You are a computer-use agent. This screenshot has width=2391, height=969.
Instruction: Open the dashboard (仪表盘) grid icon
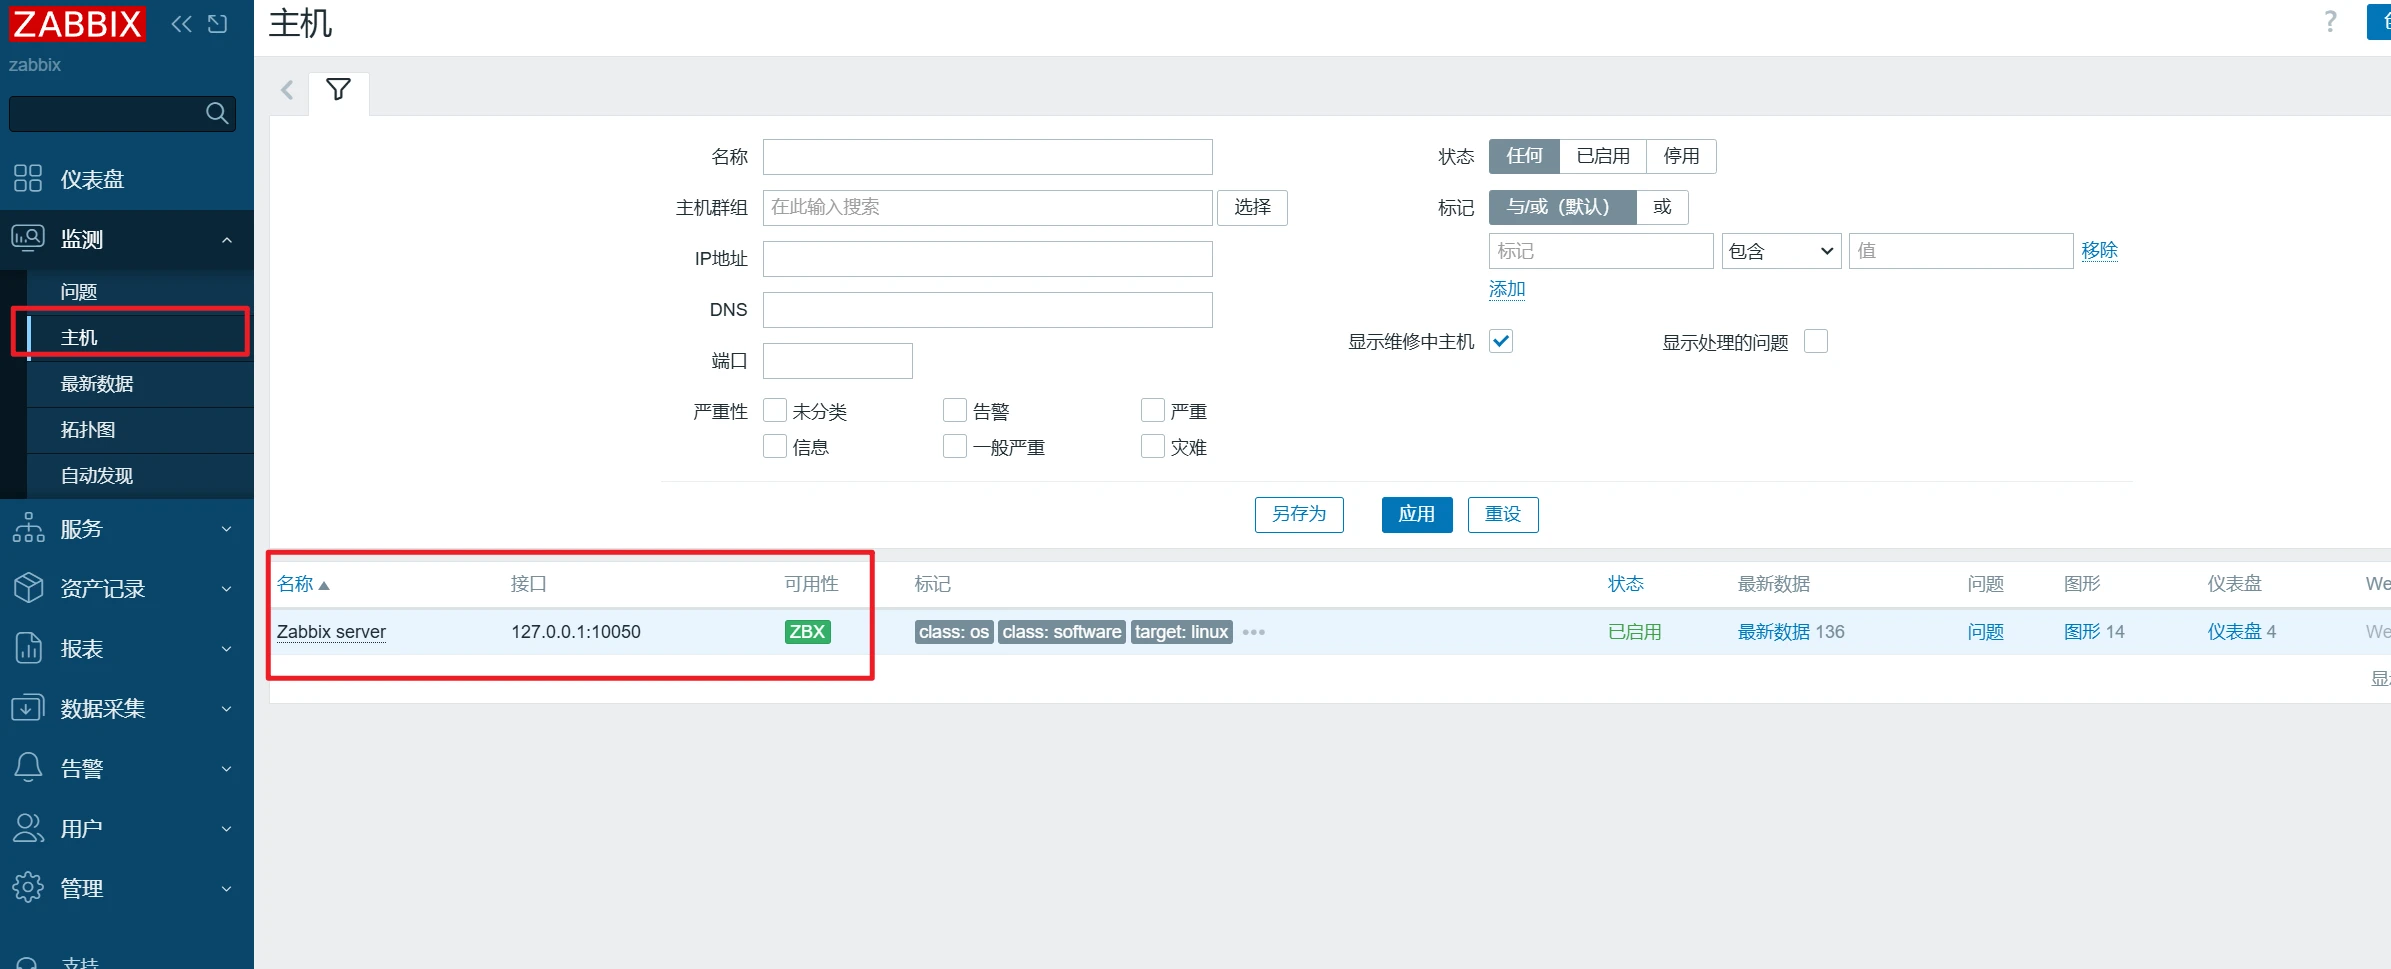click(x=28, y=179)
